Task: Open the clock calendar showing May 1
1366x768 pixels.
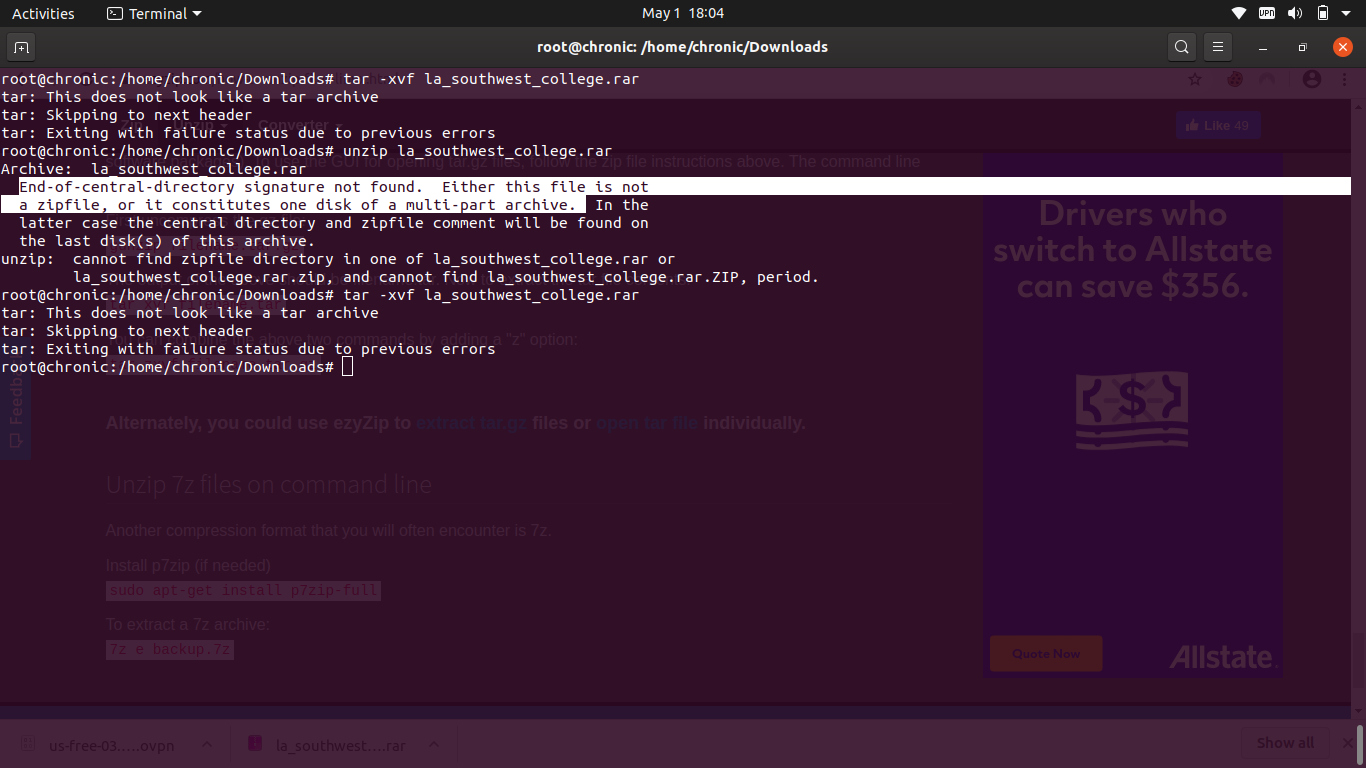Action: click(682, 13)
